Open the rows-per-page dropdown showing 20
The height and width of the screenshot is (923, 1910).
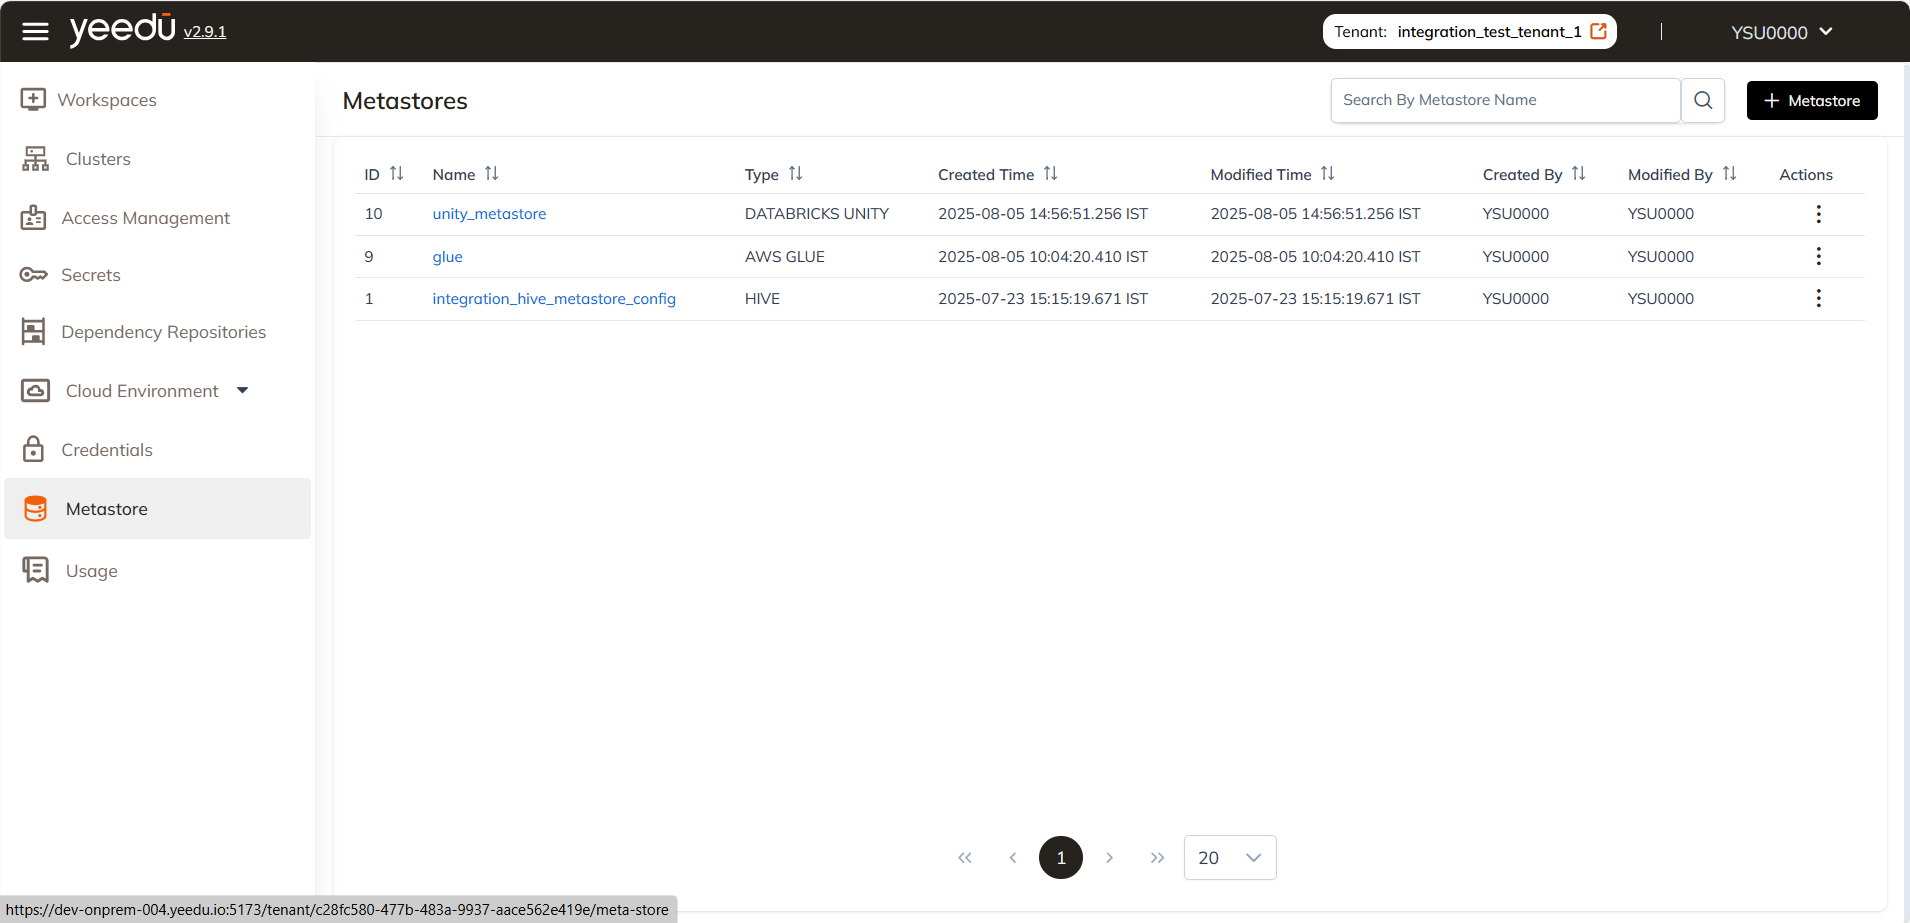point(1229,858)
